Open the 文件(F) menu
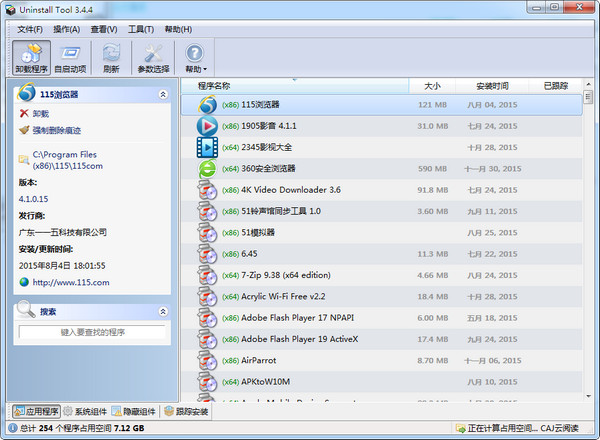The width and height of the screenshot is (600, 440). pos(30,29)
